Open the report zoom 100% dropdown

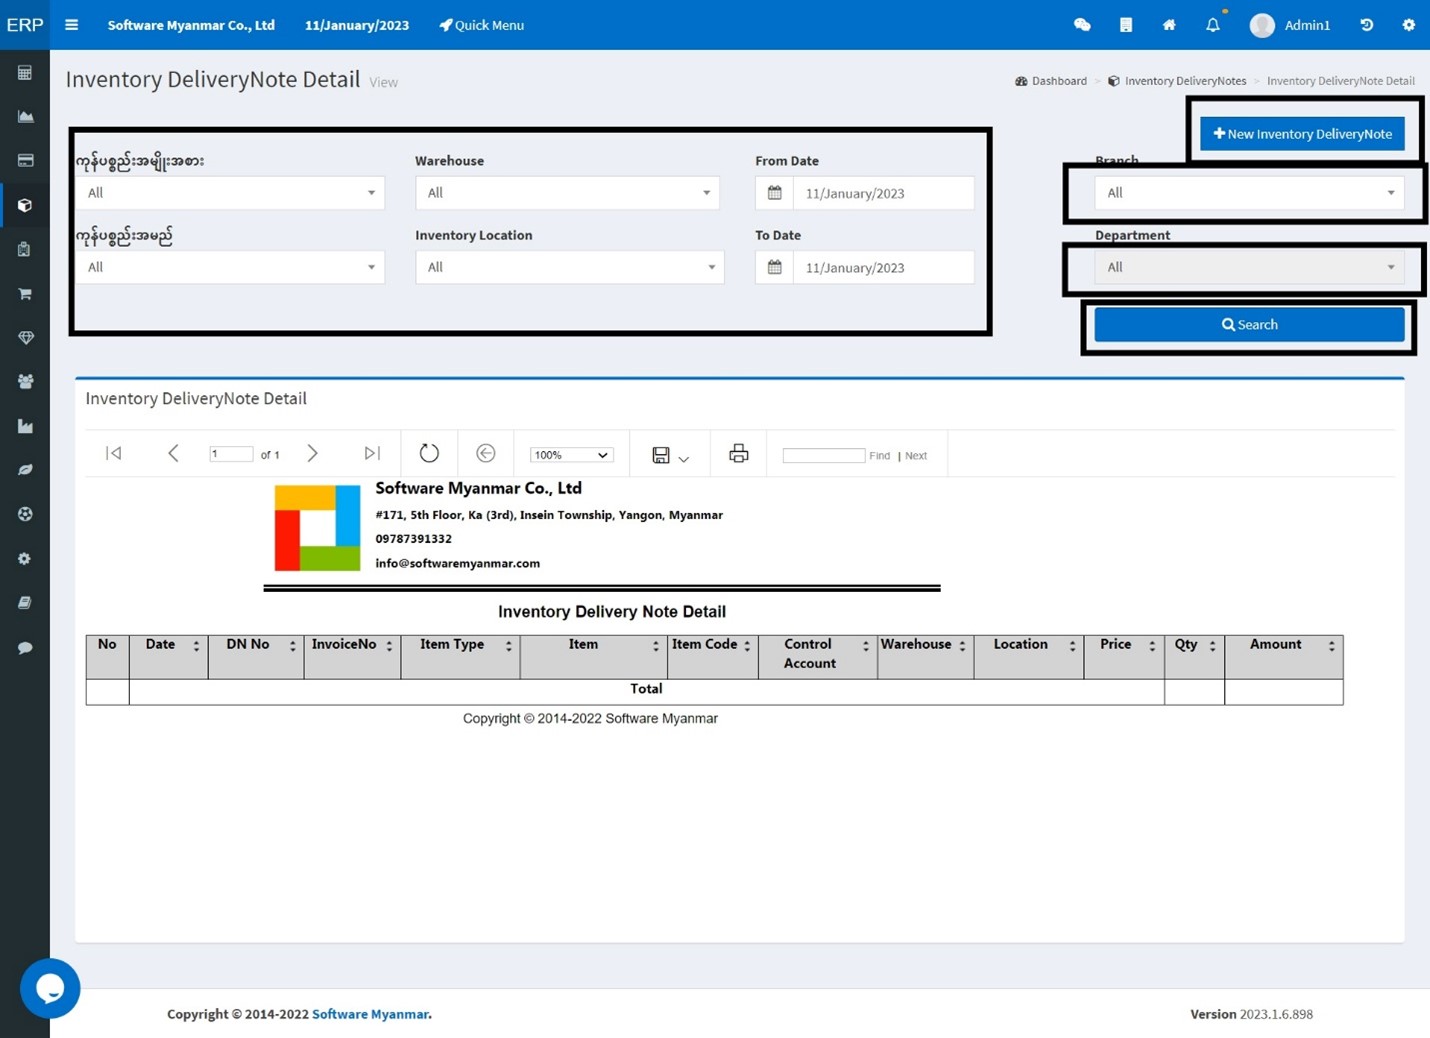point(570,454)
